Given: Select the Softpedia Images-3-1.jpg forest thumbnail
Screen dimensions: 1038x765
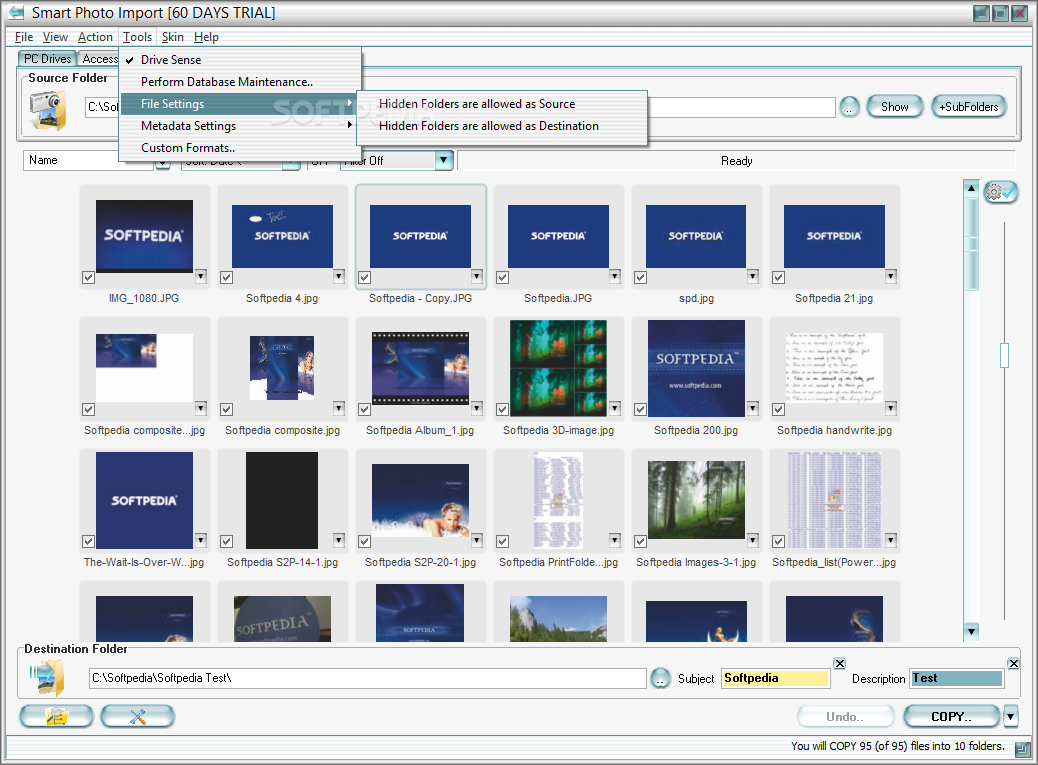Looking at the screenshot, I should pos(696,500).
